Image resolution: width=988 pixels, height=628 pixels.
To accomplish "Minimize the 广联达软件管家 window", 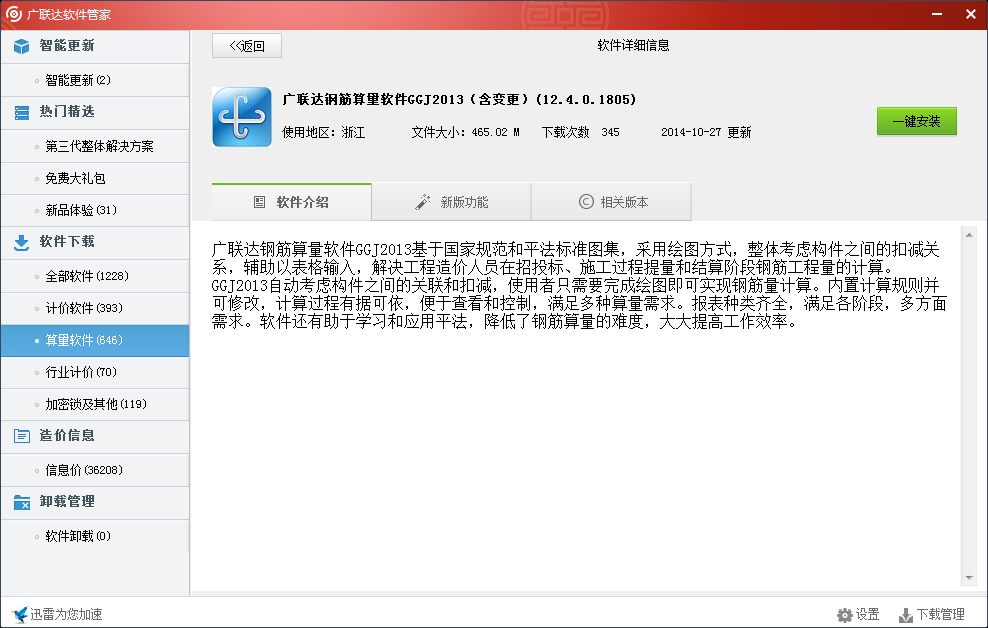I will click(x=937, y=14).
